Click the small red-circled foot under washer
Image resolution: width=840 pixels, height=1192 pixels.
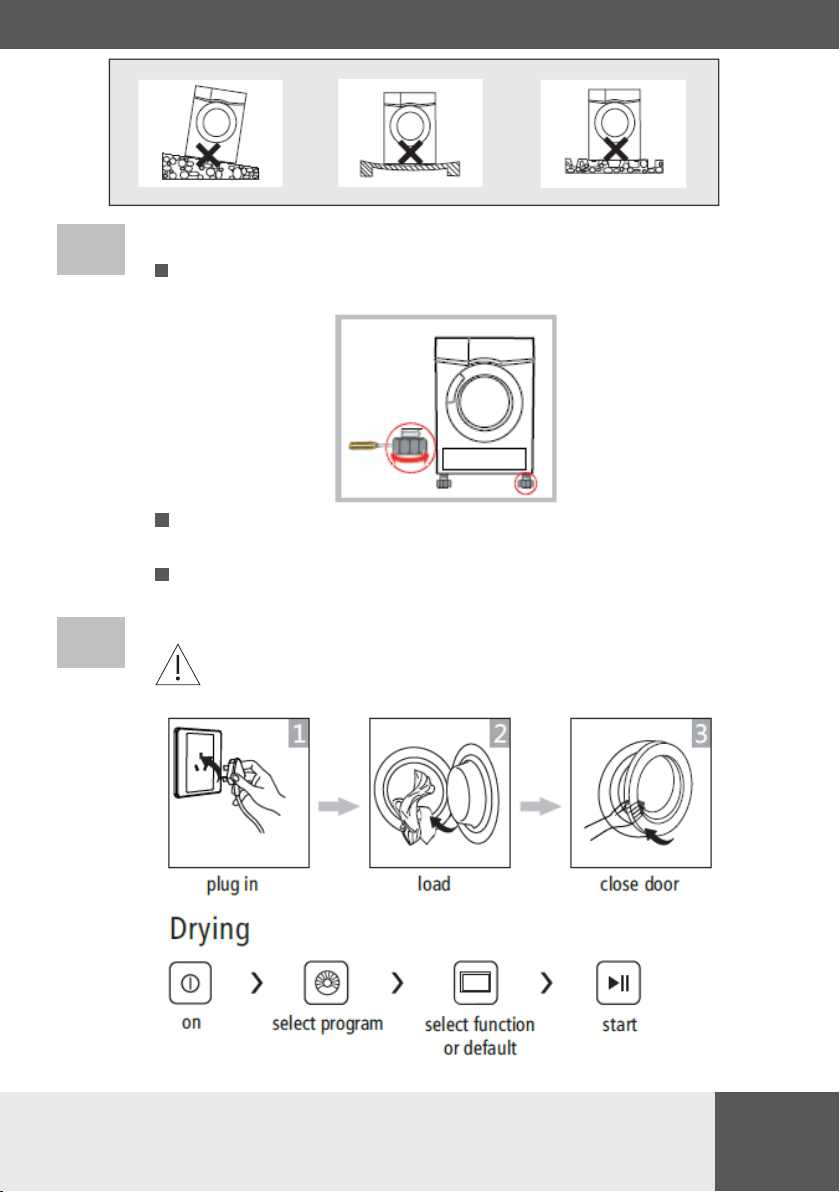point(525,483)
